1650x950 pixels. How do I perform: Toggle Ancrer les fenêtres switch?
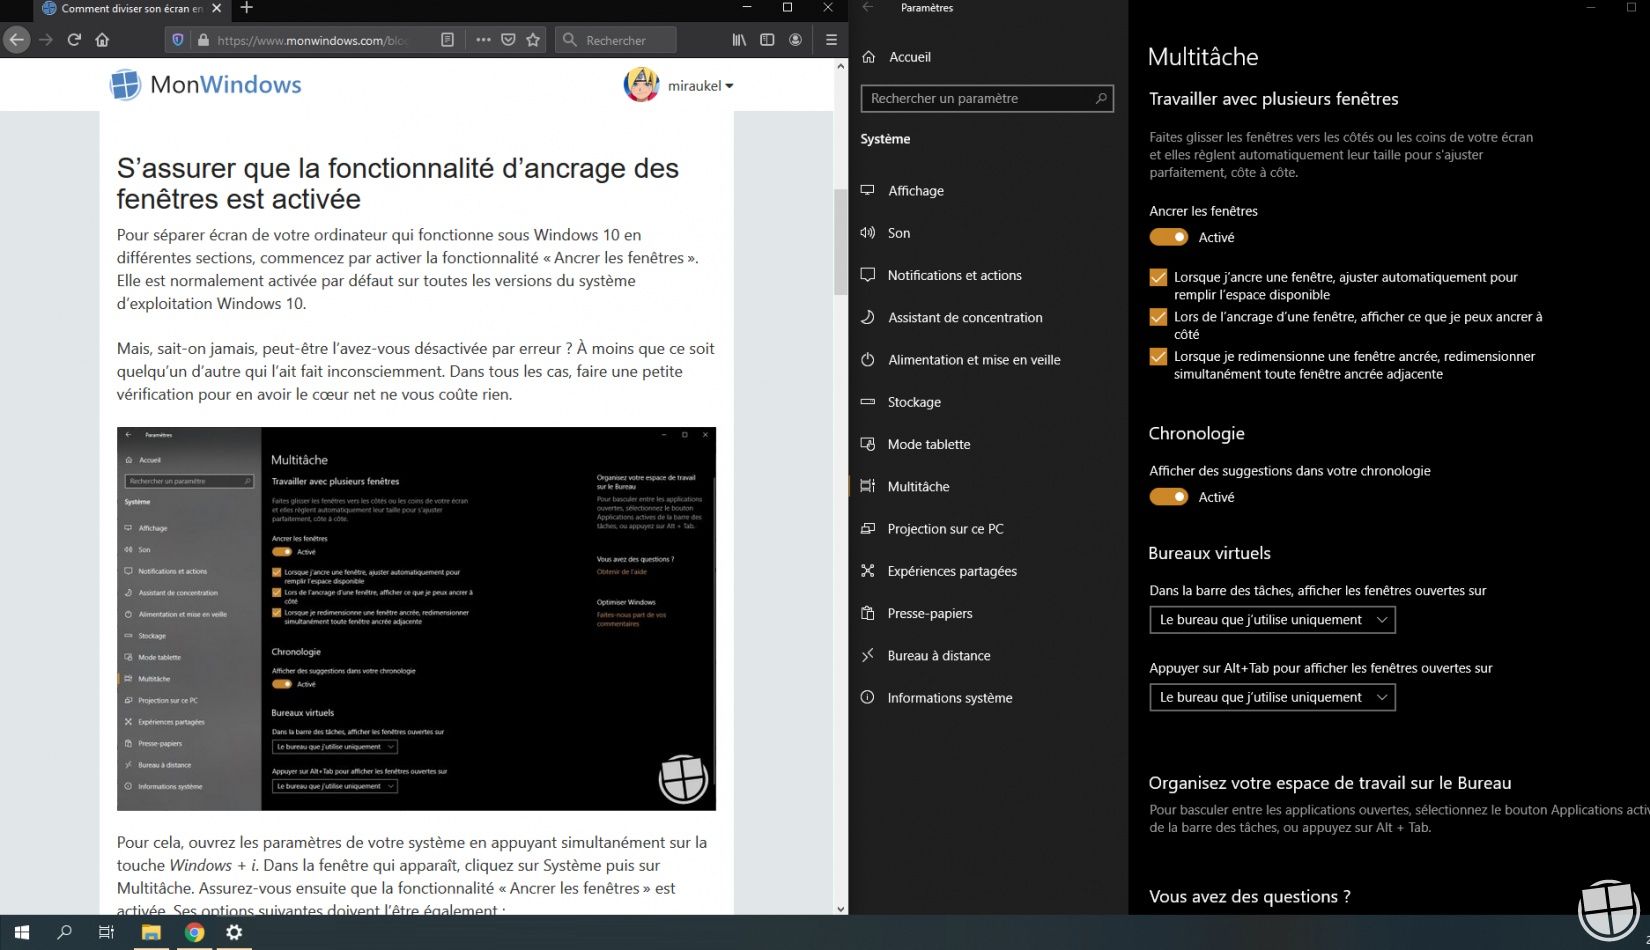coord(1168,237)
